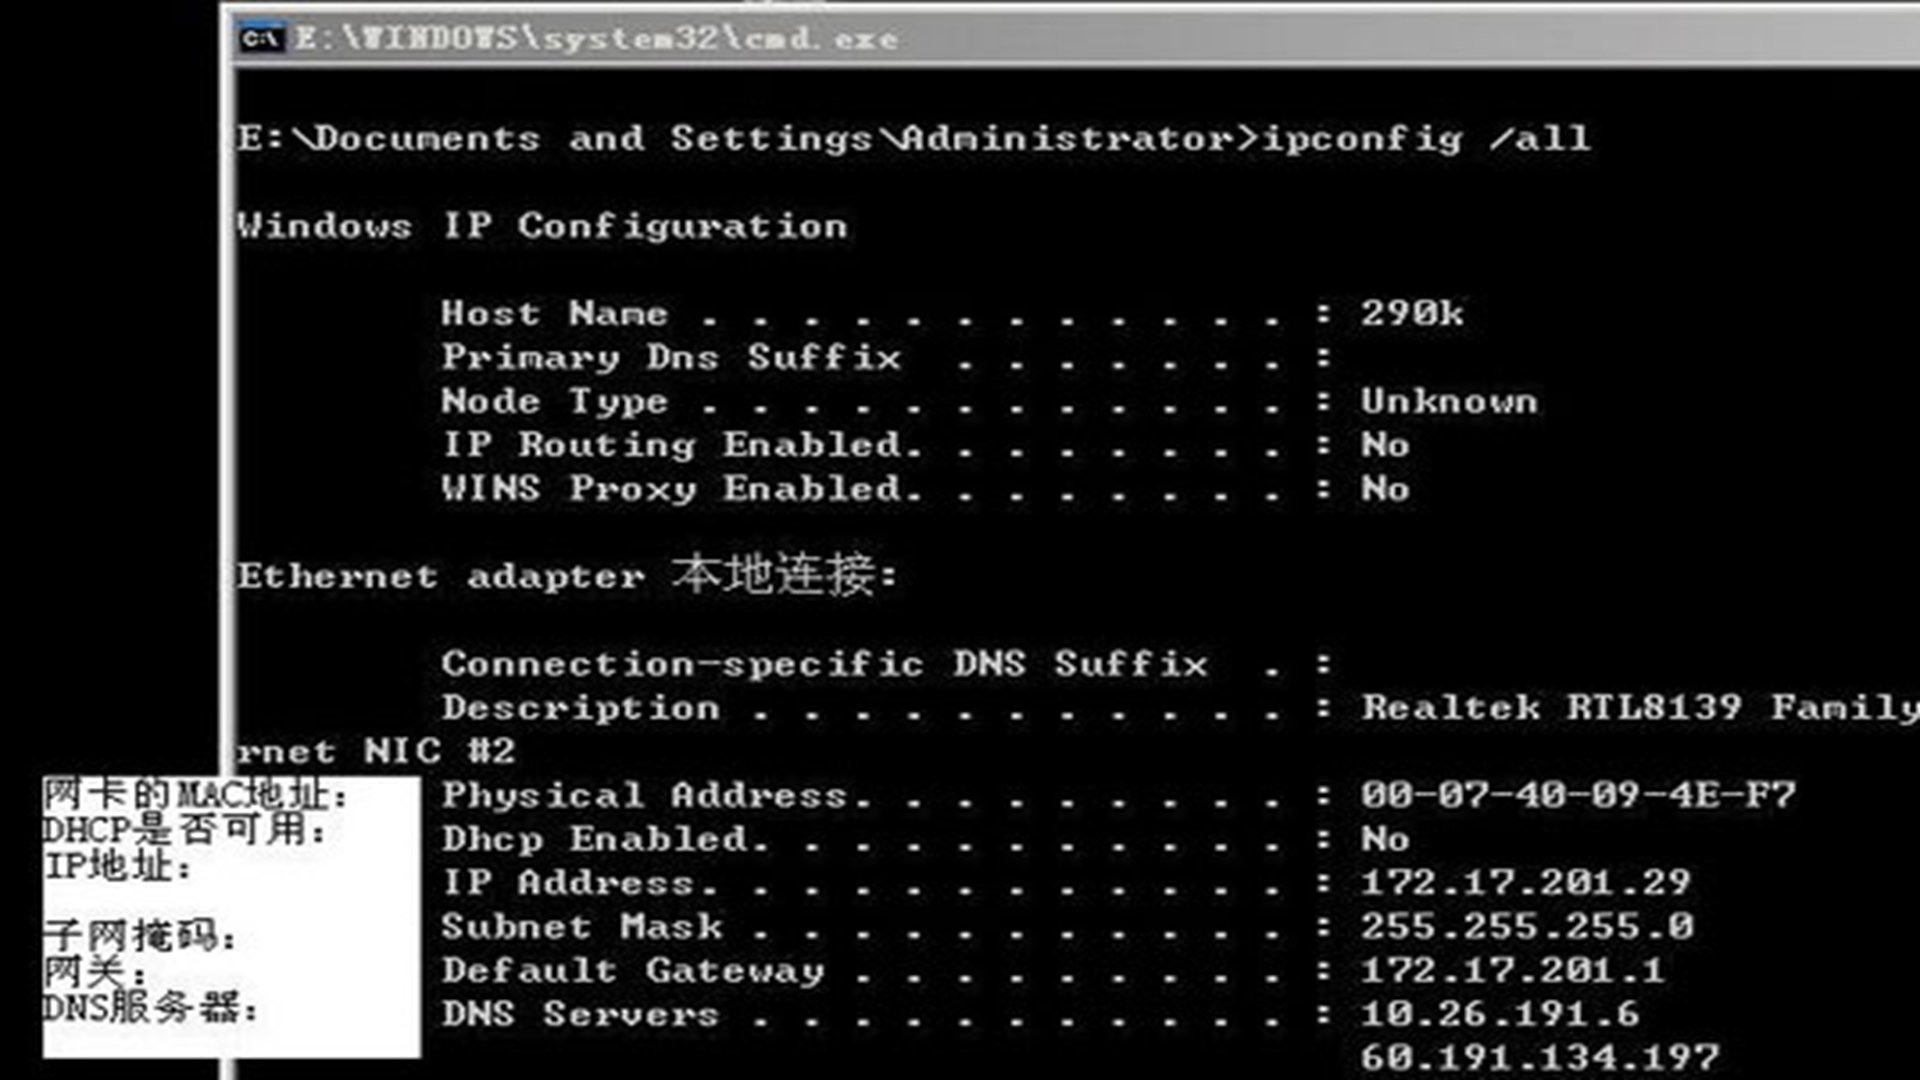
Task: Click the Dhcp Enabled label
Action: click(x=604, y=840)
